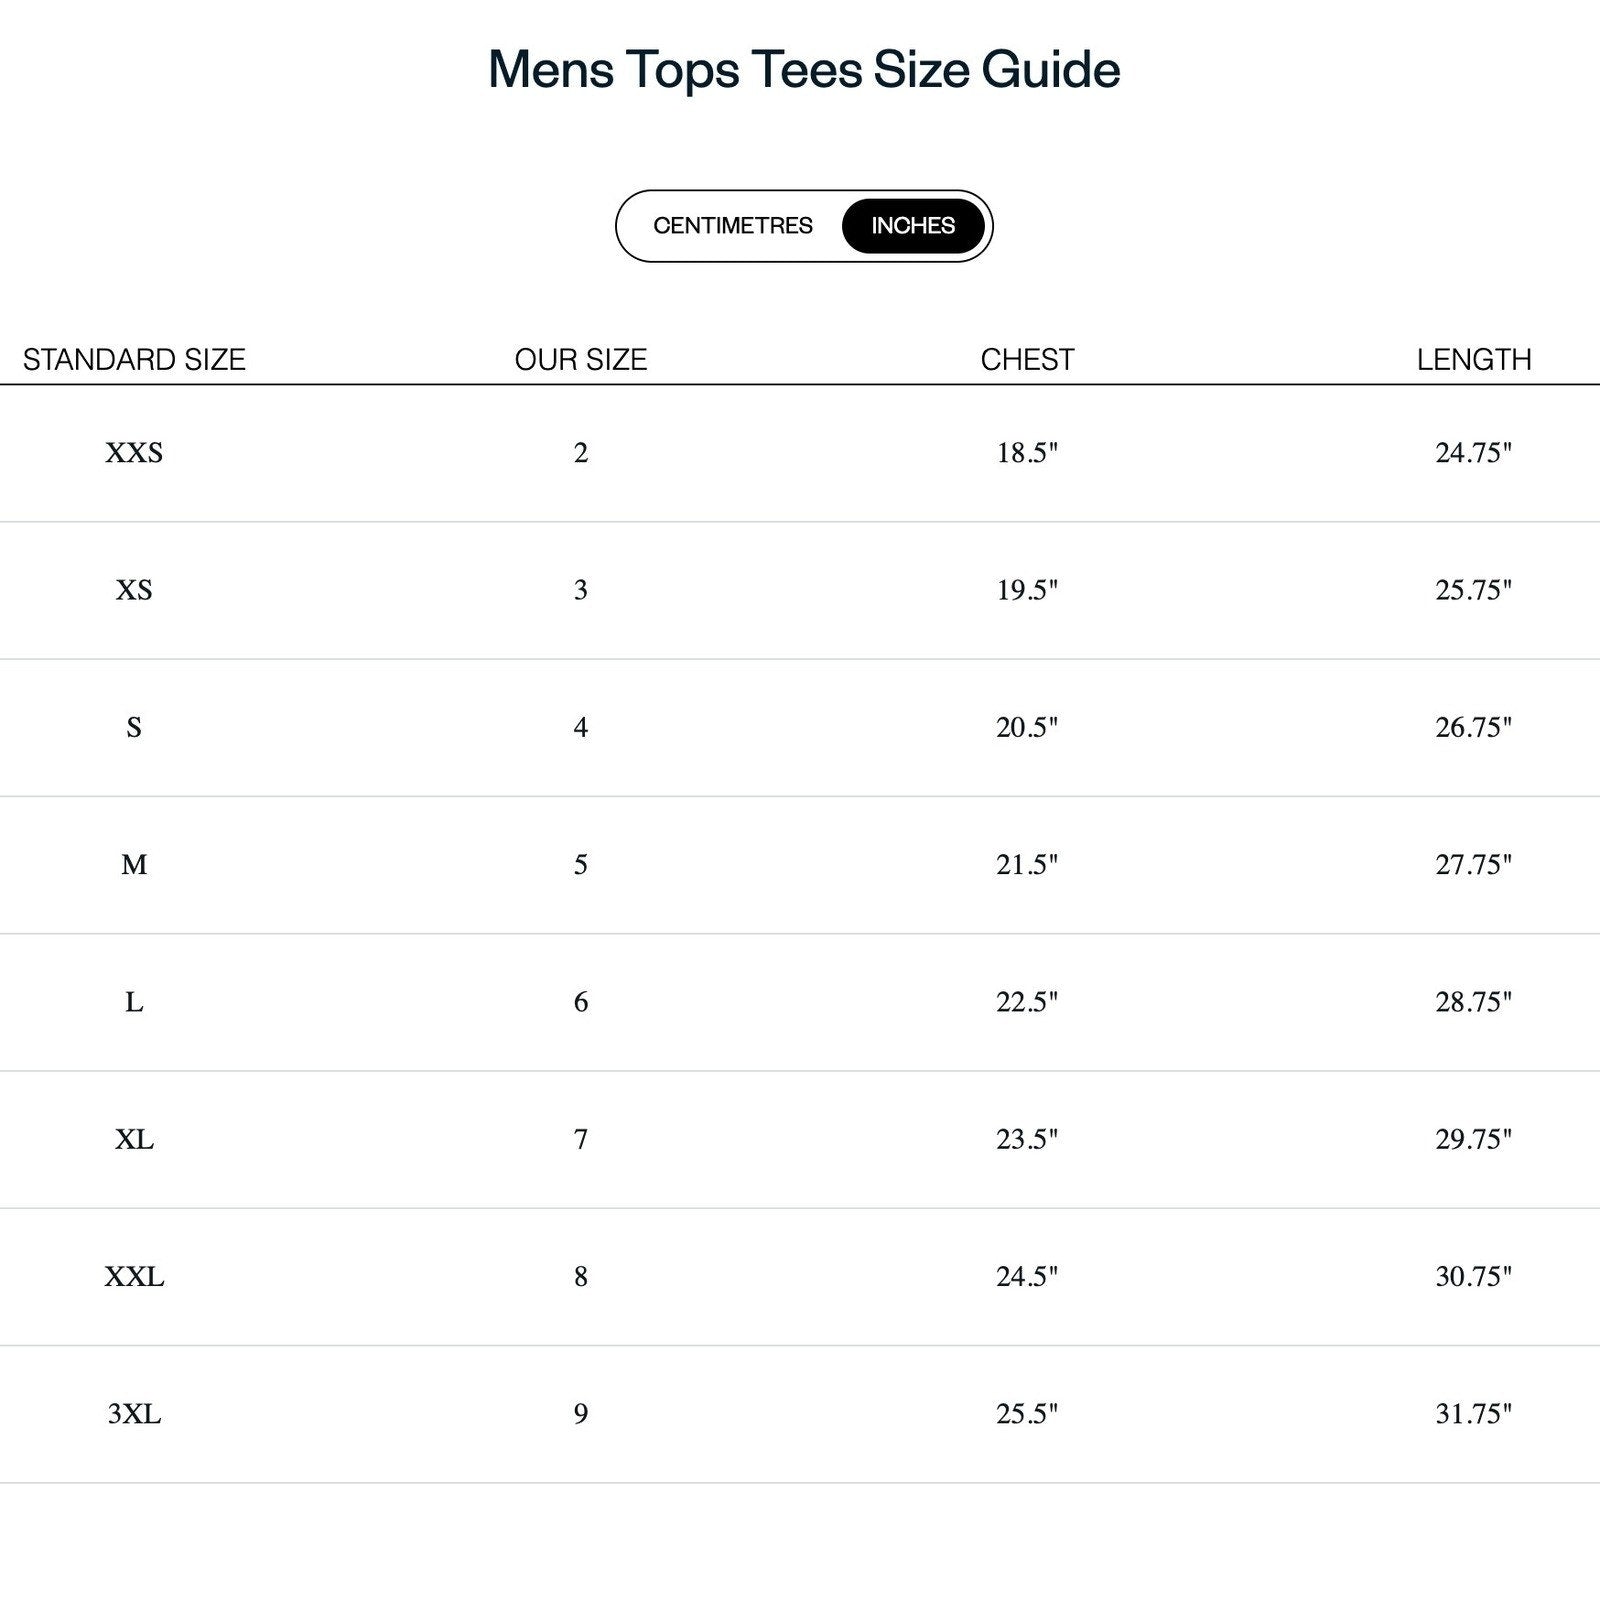Click the Mens Tops Tees Size Guide title

pyautogui.click(x=804, y=70)
